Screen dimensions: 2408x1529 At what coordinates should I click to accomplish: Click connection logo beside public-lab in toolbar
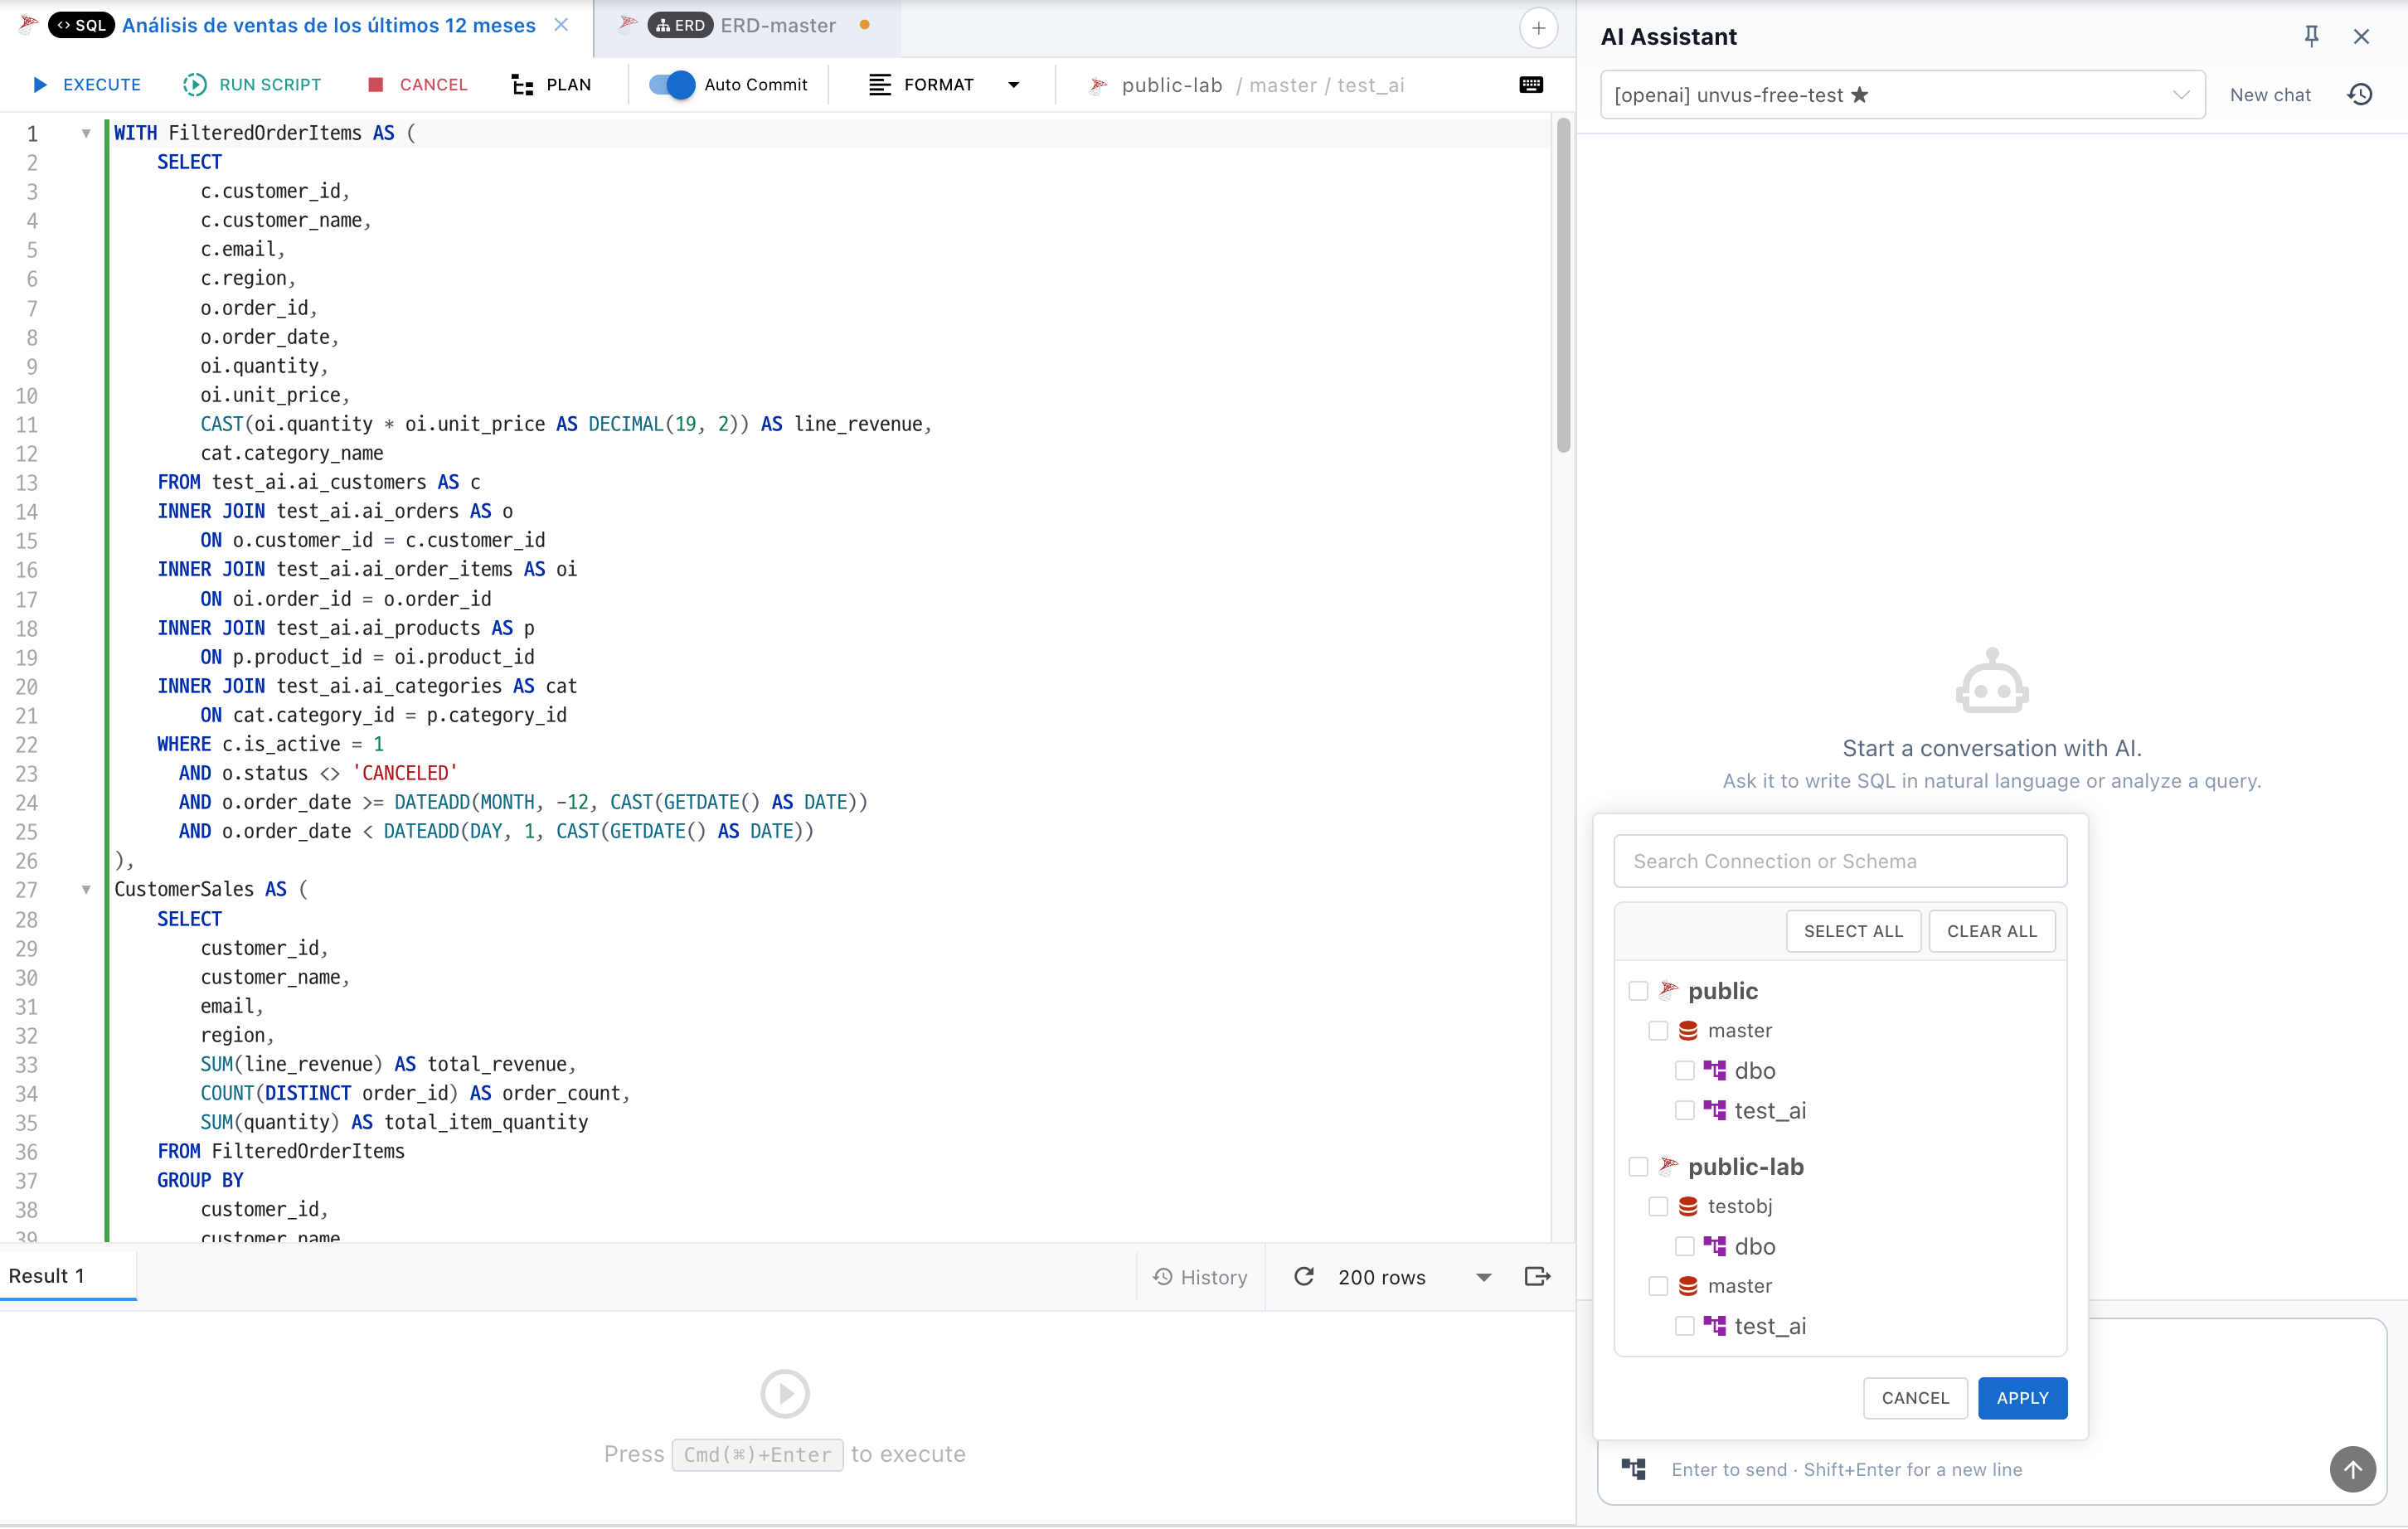coord(1098,85)
